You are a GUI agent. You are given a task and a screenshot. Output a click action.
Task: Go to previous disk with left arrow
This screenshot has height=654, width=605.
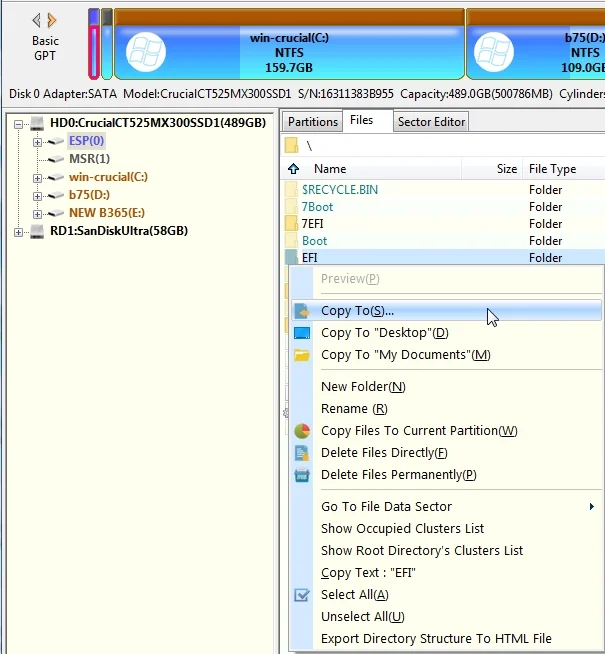tap(37, 20)
